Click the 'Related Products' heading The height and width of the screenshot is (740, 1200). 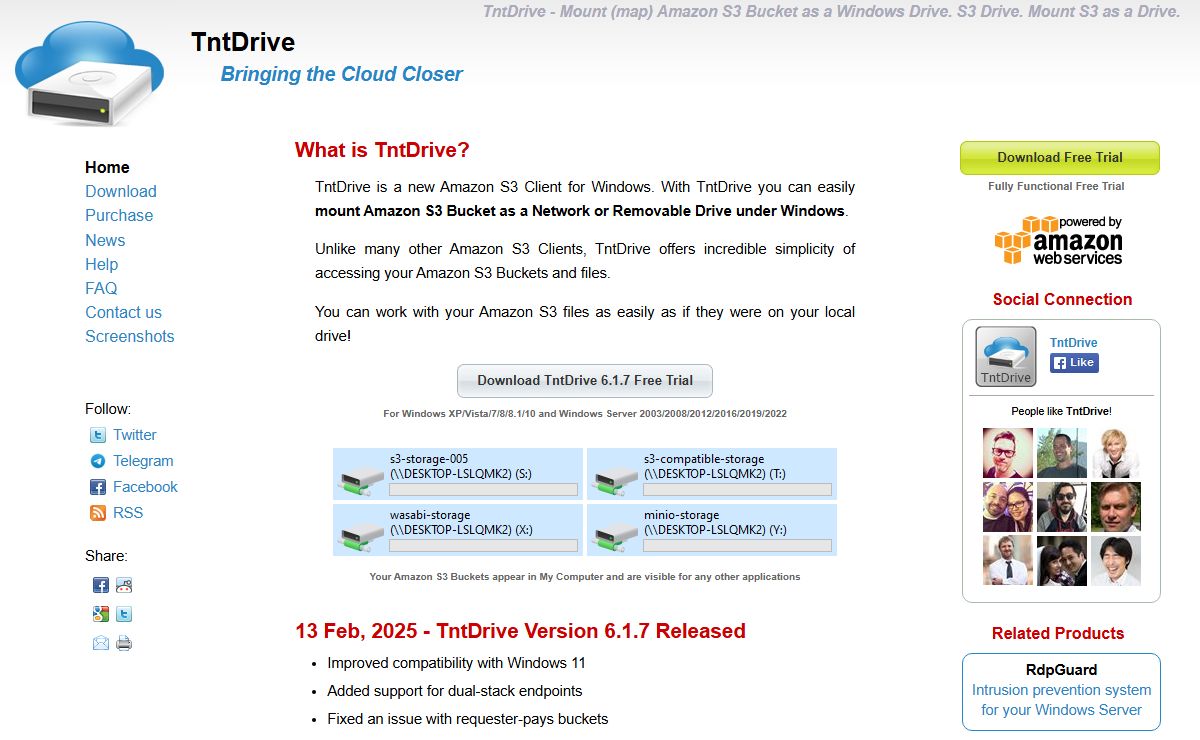click(x=1058, y=633)
